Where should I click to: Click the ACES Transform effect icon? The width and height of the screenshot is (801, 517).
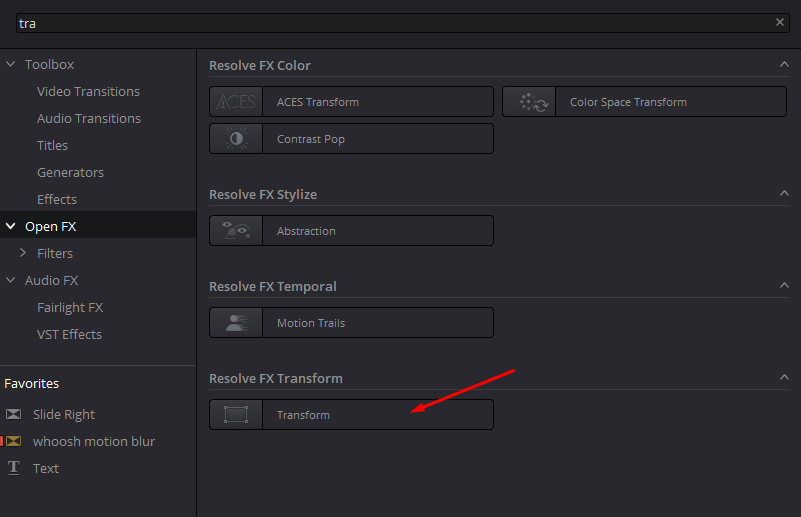(236, 102)
